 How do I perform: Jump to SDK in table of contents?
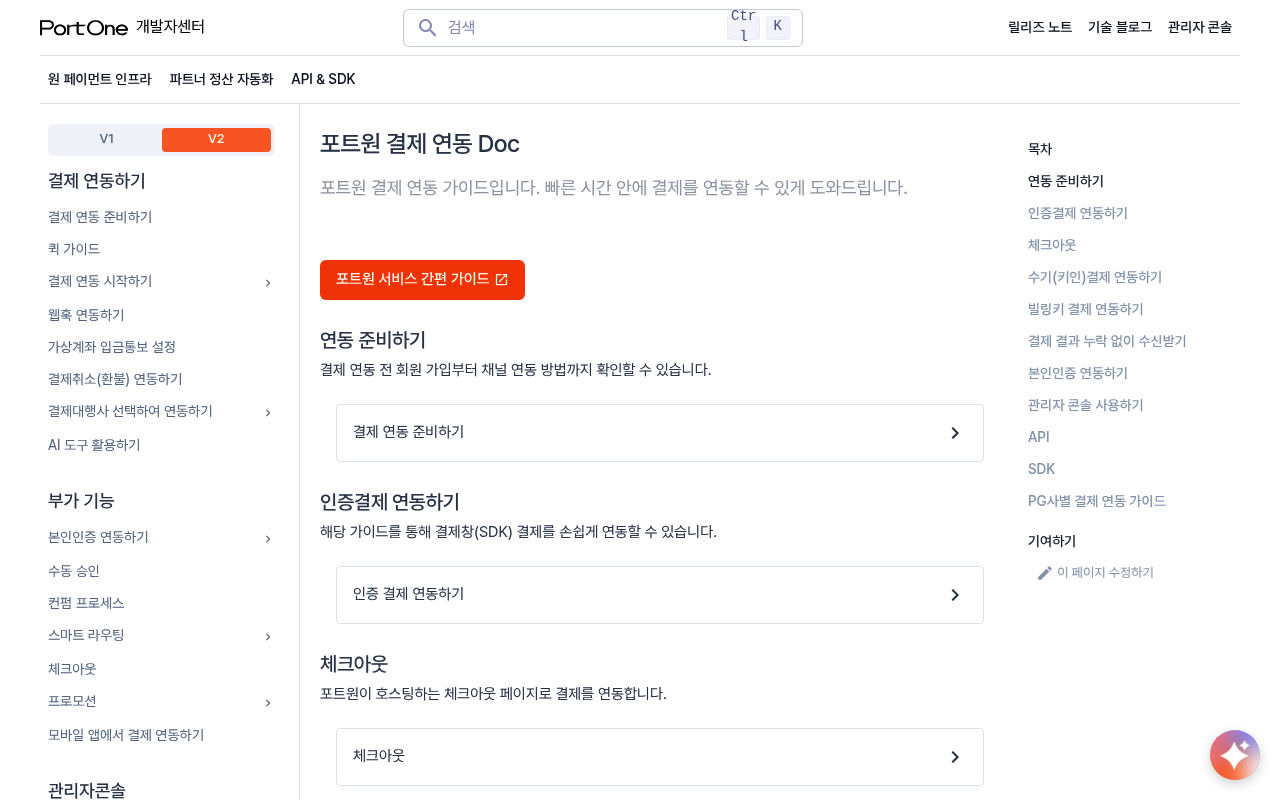pyautogui.click(x=1041, y=469)
